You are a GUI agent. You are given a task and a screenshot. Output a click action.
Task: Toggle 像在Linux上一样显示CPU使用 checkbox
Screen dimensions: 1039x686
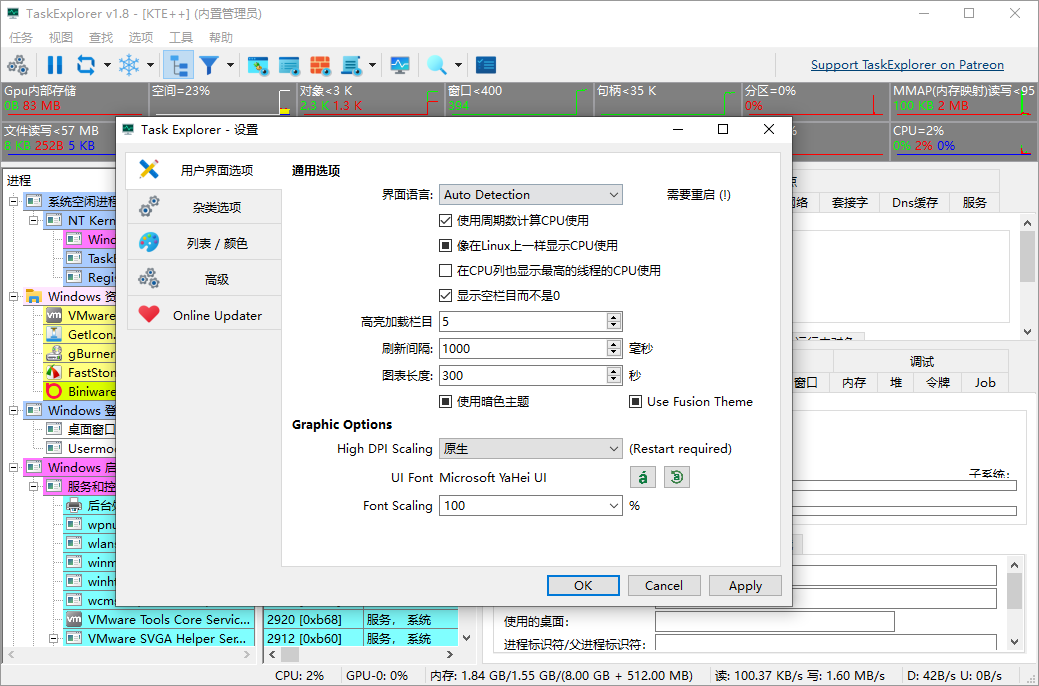445,246
